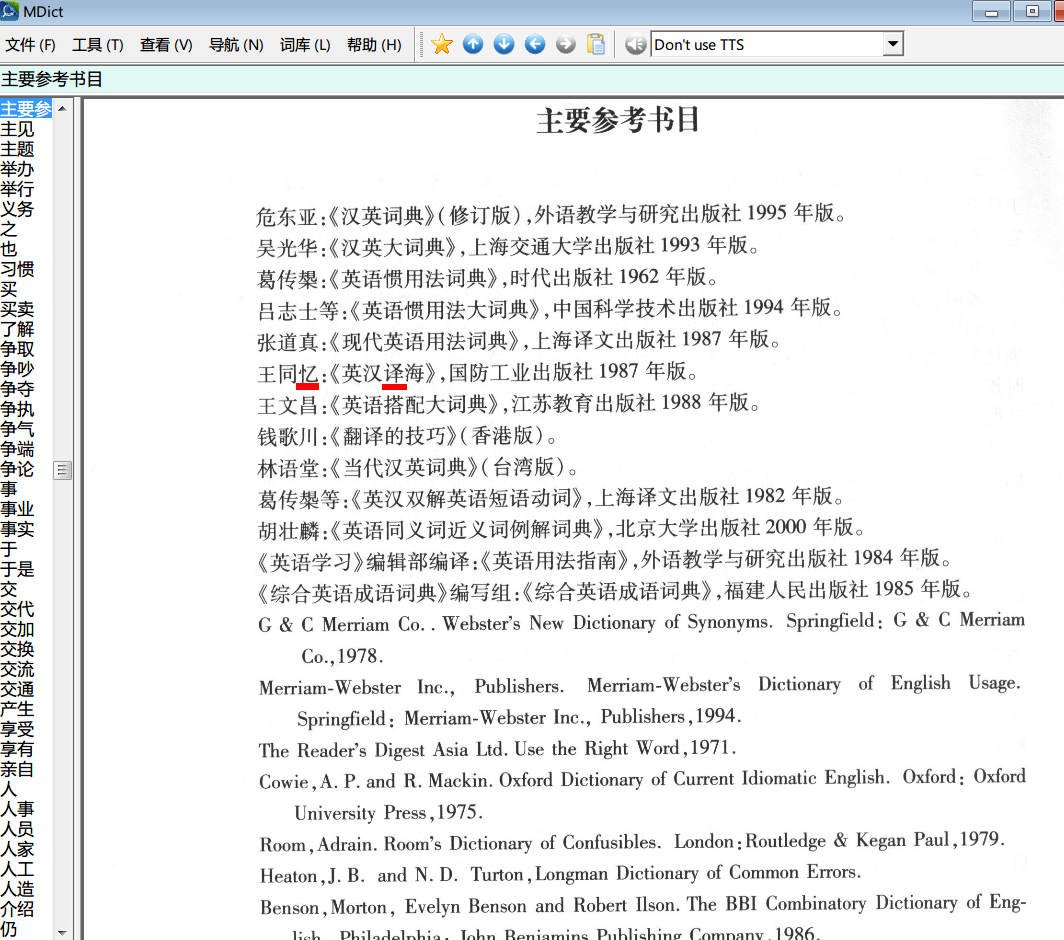Select 人工 in the word list
Screen dimensions: 1064x940
click(17, 869)
